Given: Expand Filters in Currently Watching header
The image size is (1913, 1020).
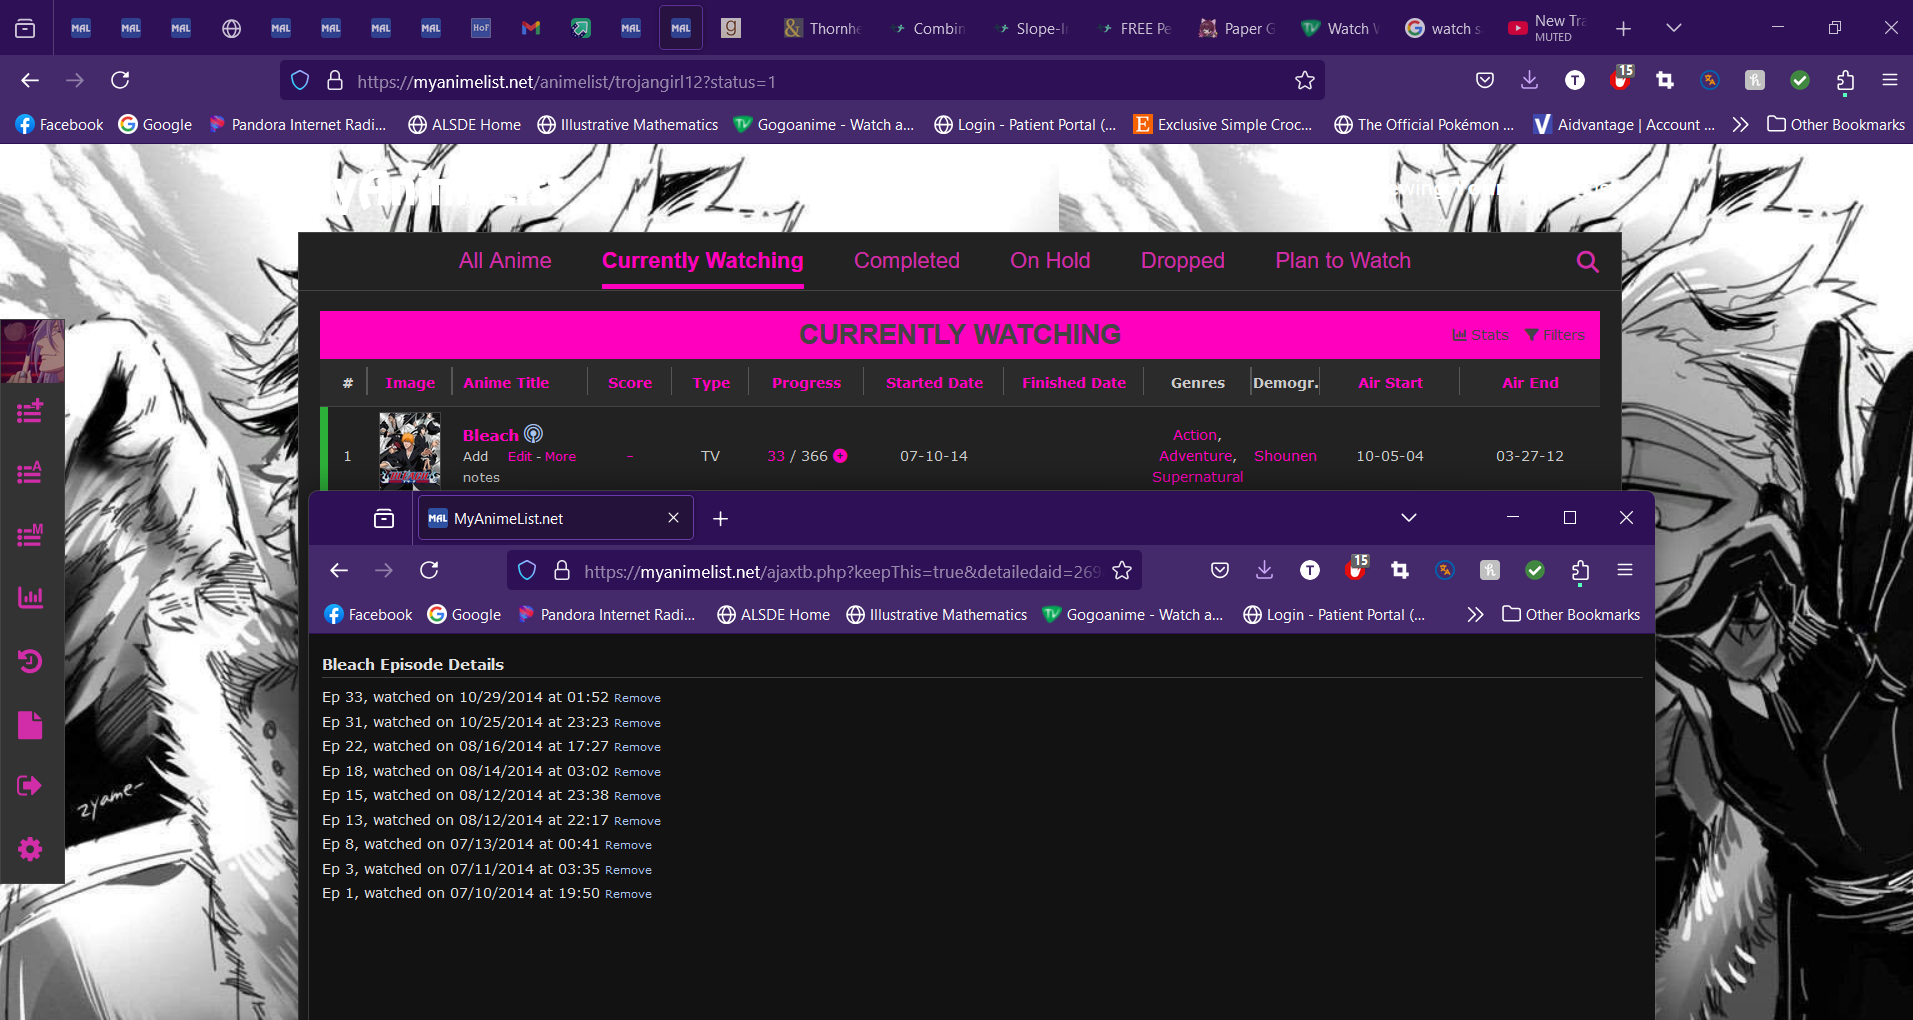Looking at the screenshot, I should pyautogui.click(x=1555, y=335).
